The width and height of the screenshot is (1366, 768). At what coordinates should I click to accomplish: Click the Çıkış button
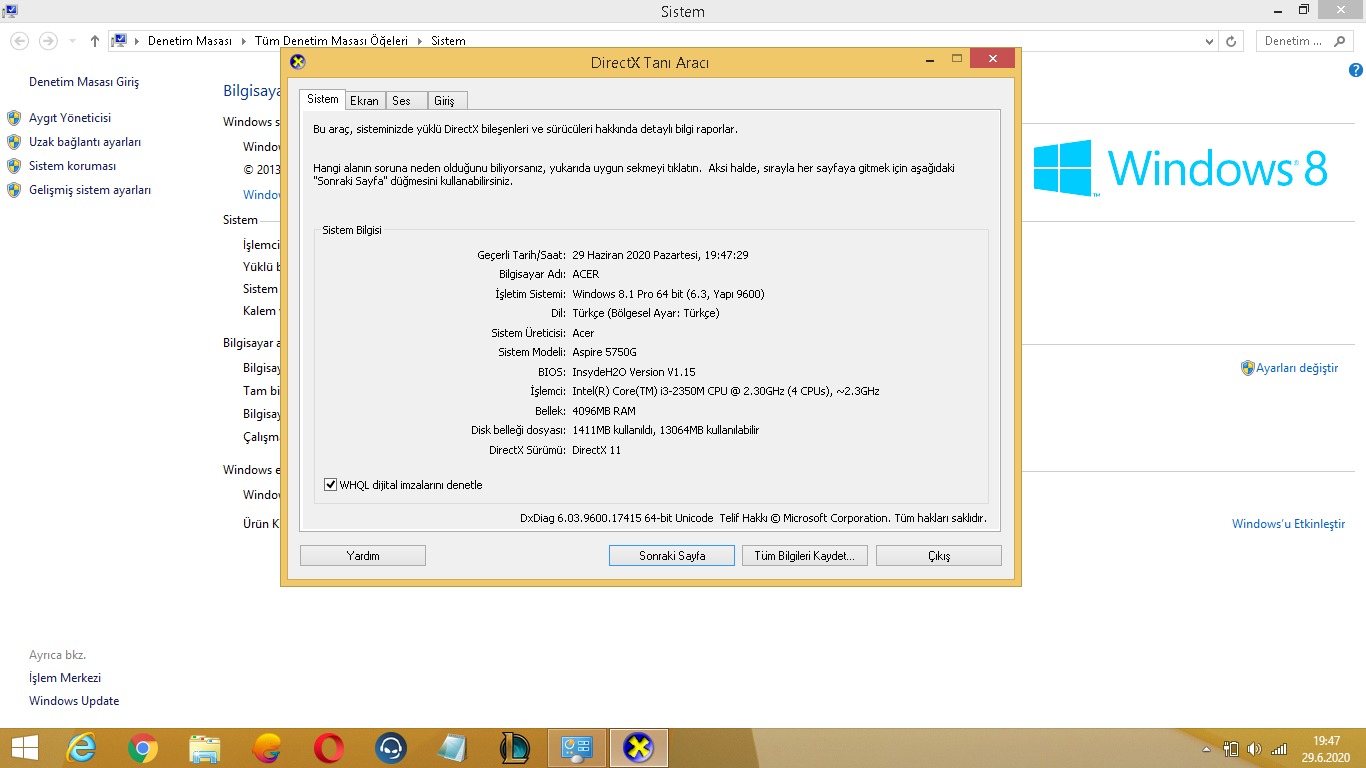point(939,555)
